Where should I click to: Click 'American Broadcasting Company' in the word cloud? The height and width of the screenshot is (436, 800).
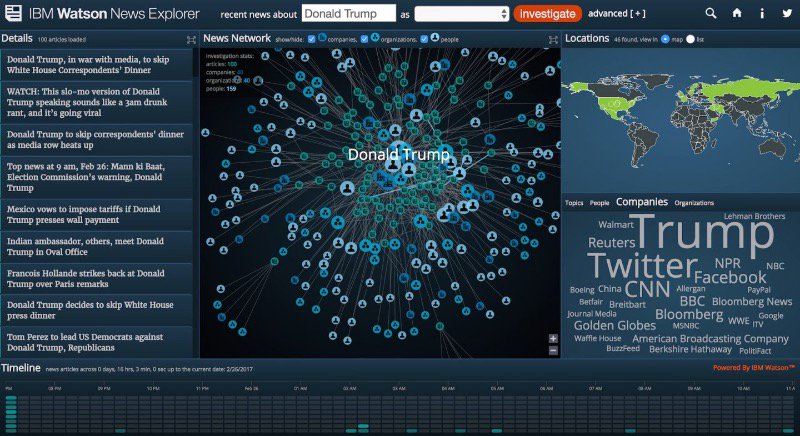[710, 339]
